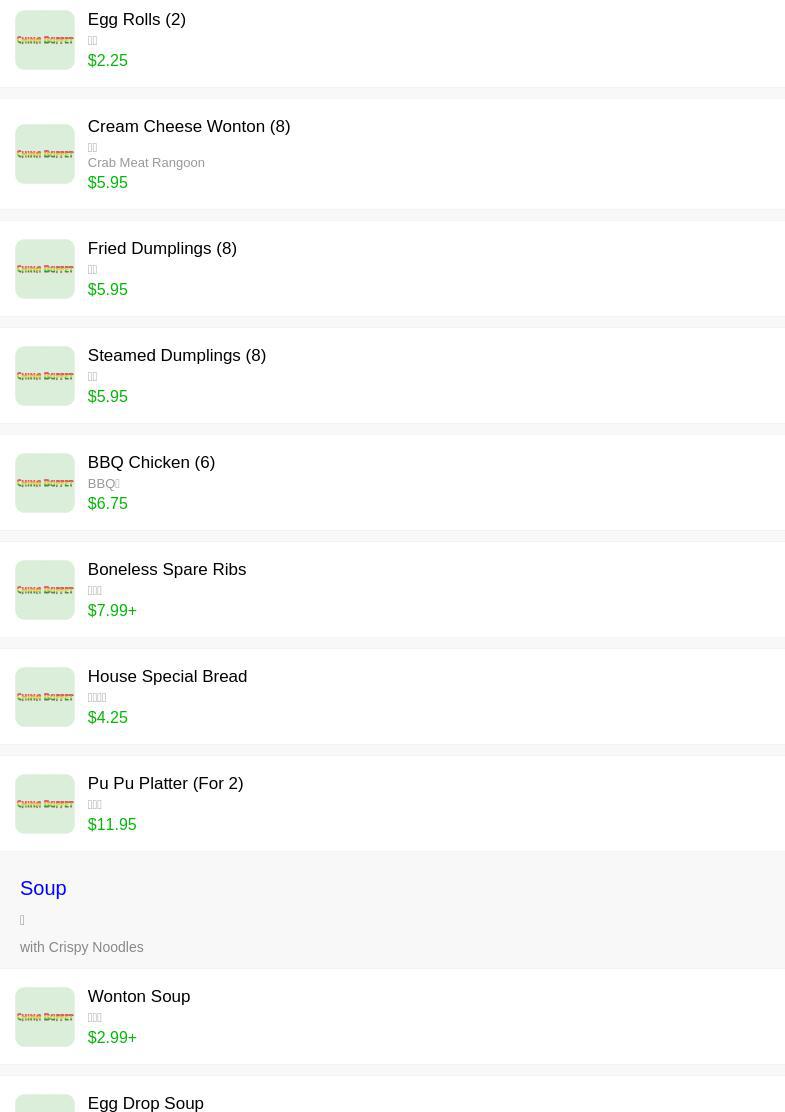The width and height of the screenshot is (785, 1112).
Task: Open Boneless Spare Ribs item
Action: coord(166,570)
